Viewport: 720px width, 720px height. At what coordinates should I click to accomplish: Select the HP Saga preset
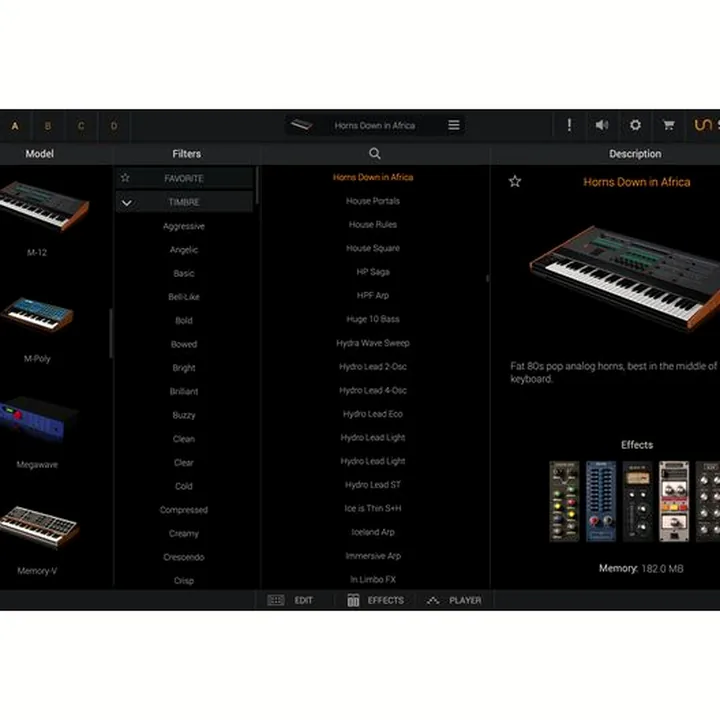[x=373, y=272]
